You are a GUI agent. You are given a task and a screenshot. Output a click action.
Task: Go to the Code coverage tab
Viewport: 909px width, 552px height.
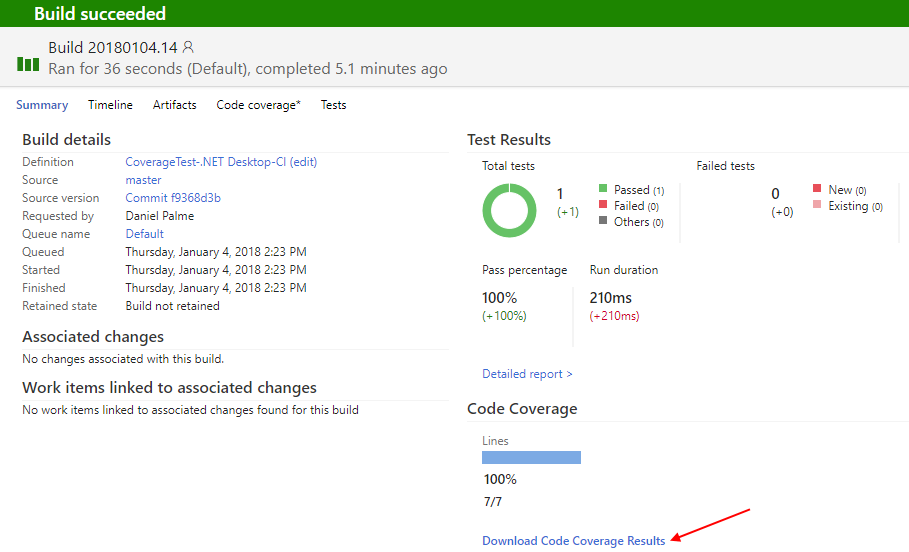click(259, 105)
